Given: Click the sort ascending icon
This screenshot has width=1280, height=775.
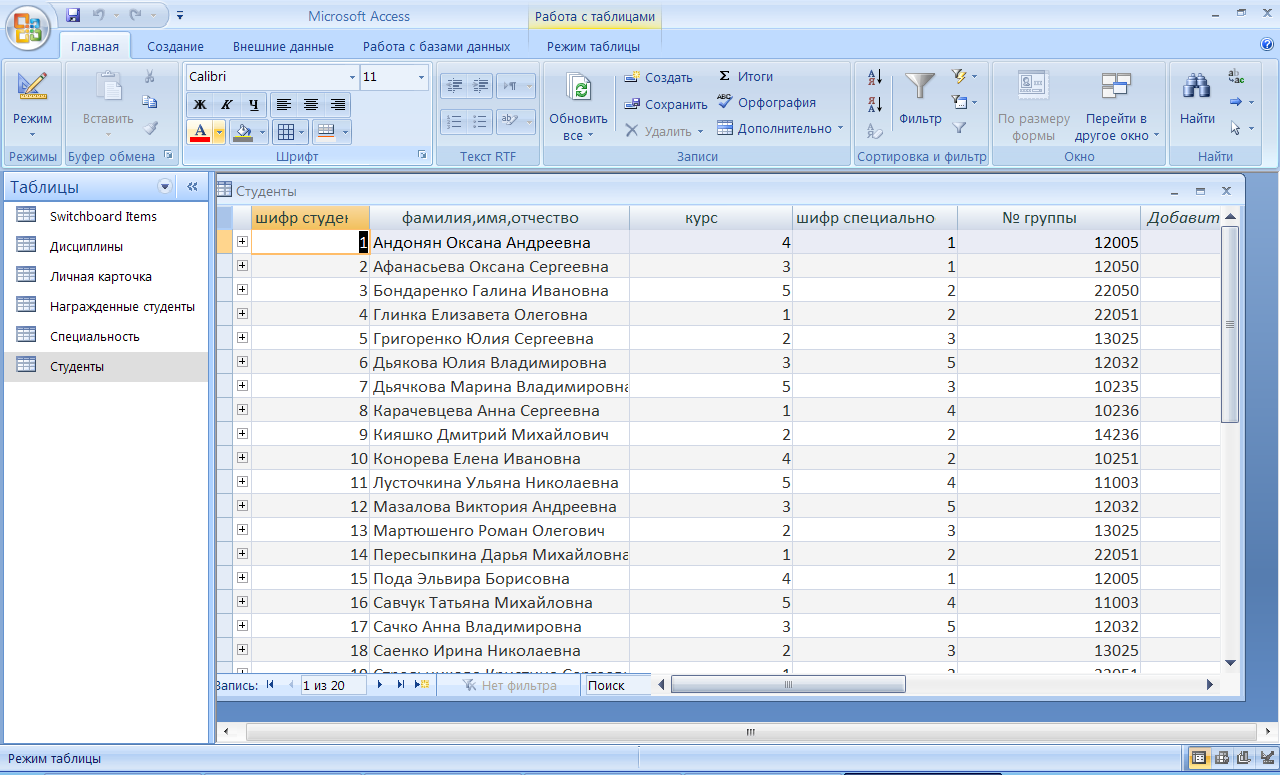Looking at the screenshot, I should click(x=875, y=77).
